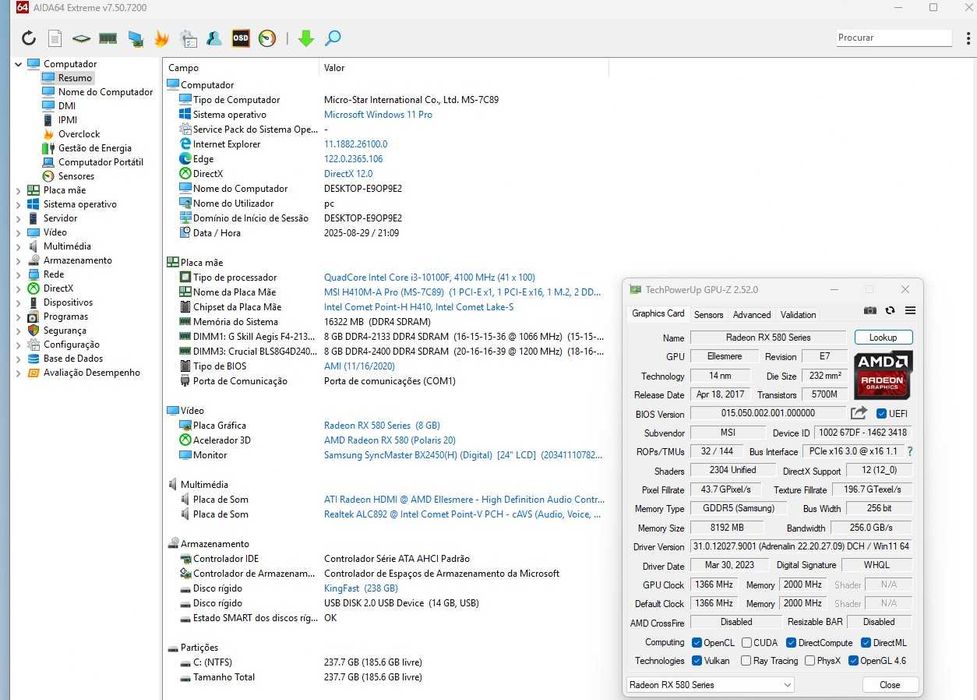
Task: Click the Refresh toolbar icon in AIDA64
Action: coord(29,38)
